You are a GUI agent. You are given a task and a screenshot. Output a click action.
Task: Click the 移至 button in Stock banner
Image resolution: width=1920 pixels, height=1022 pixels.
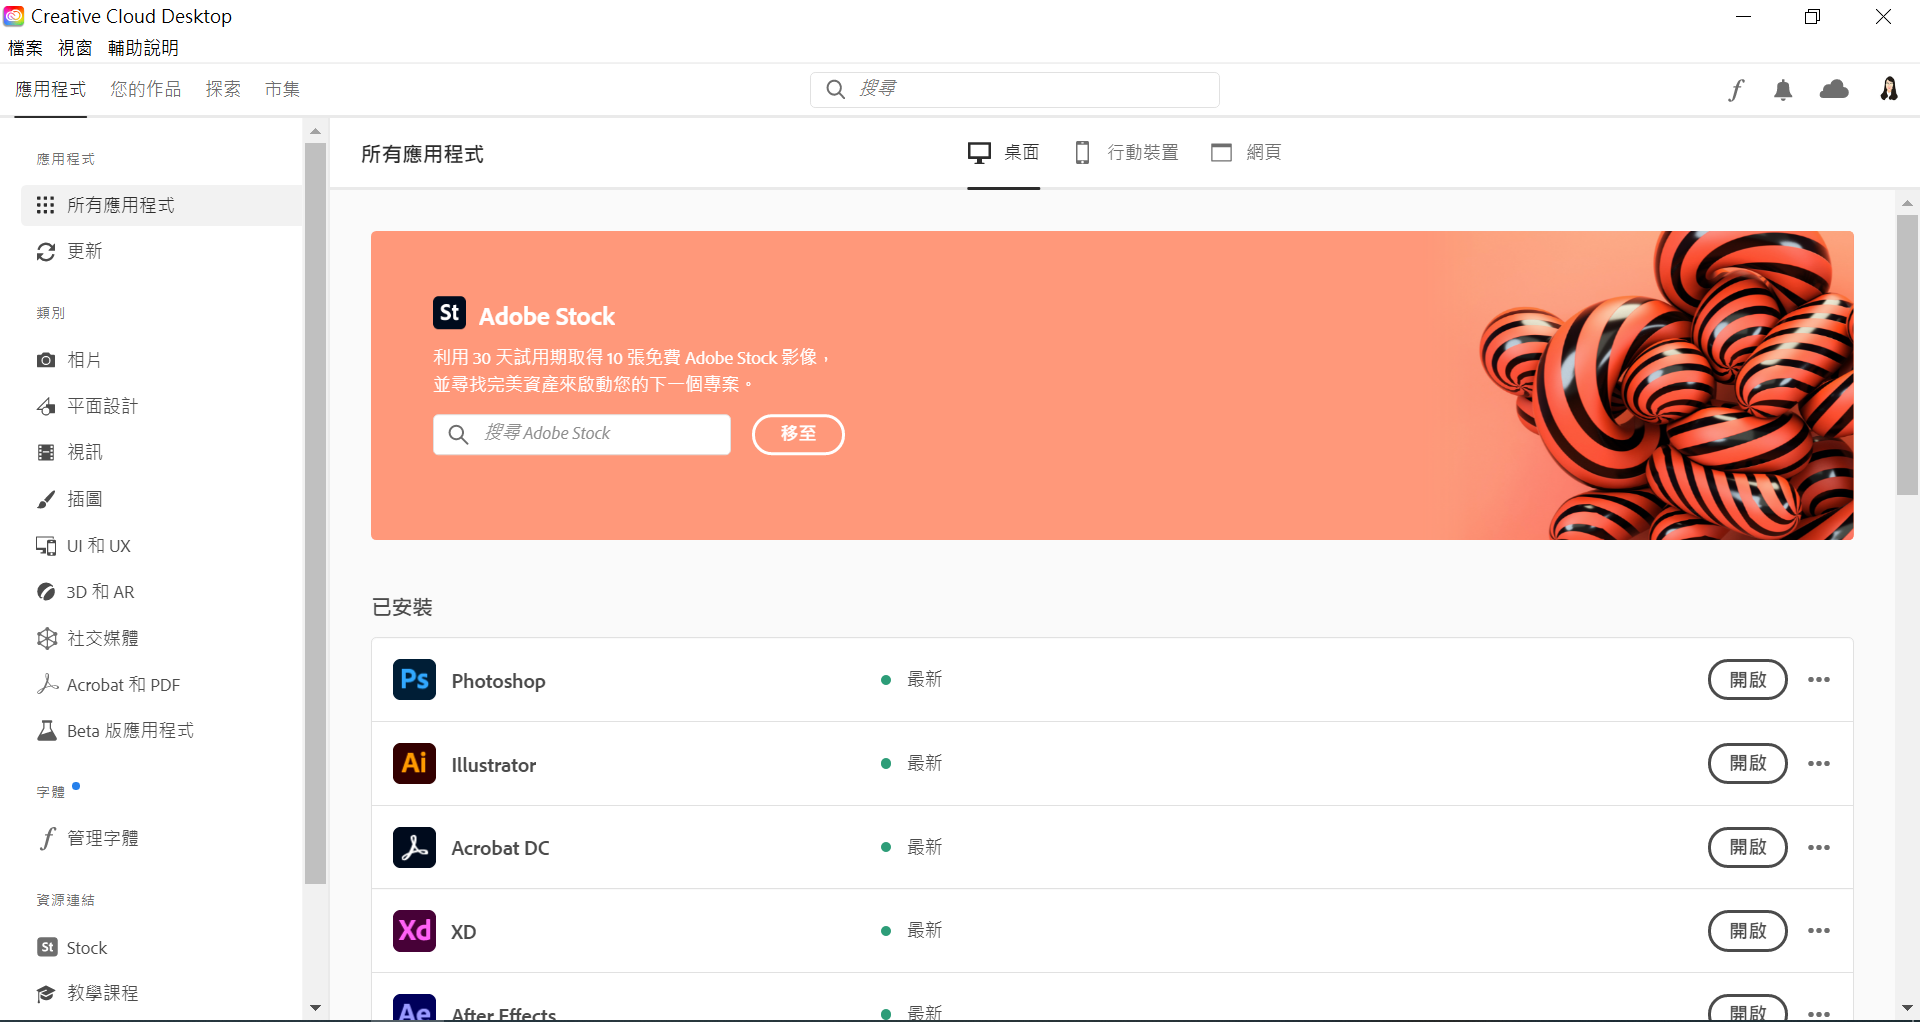click(x=798, y=434)
